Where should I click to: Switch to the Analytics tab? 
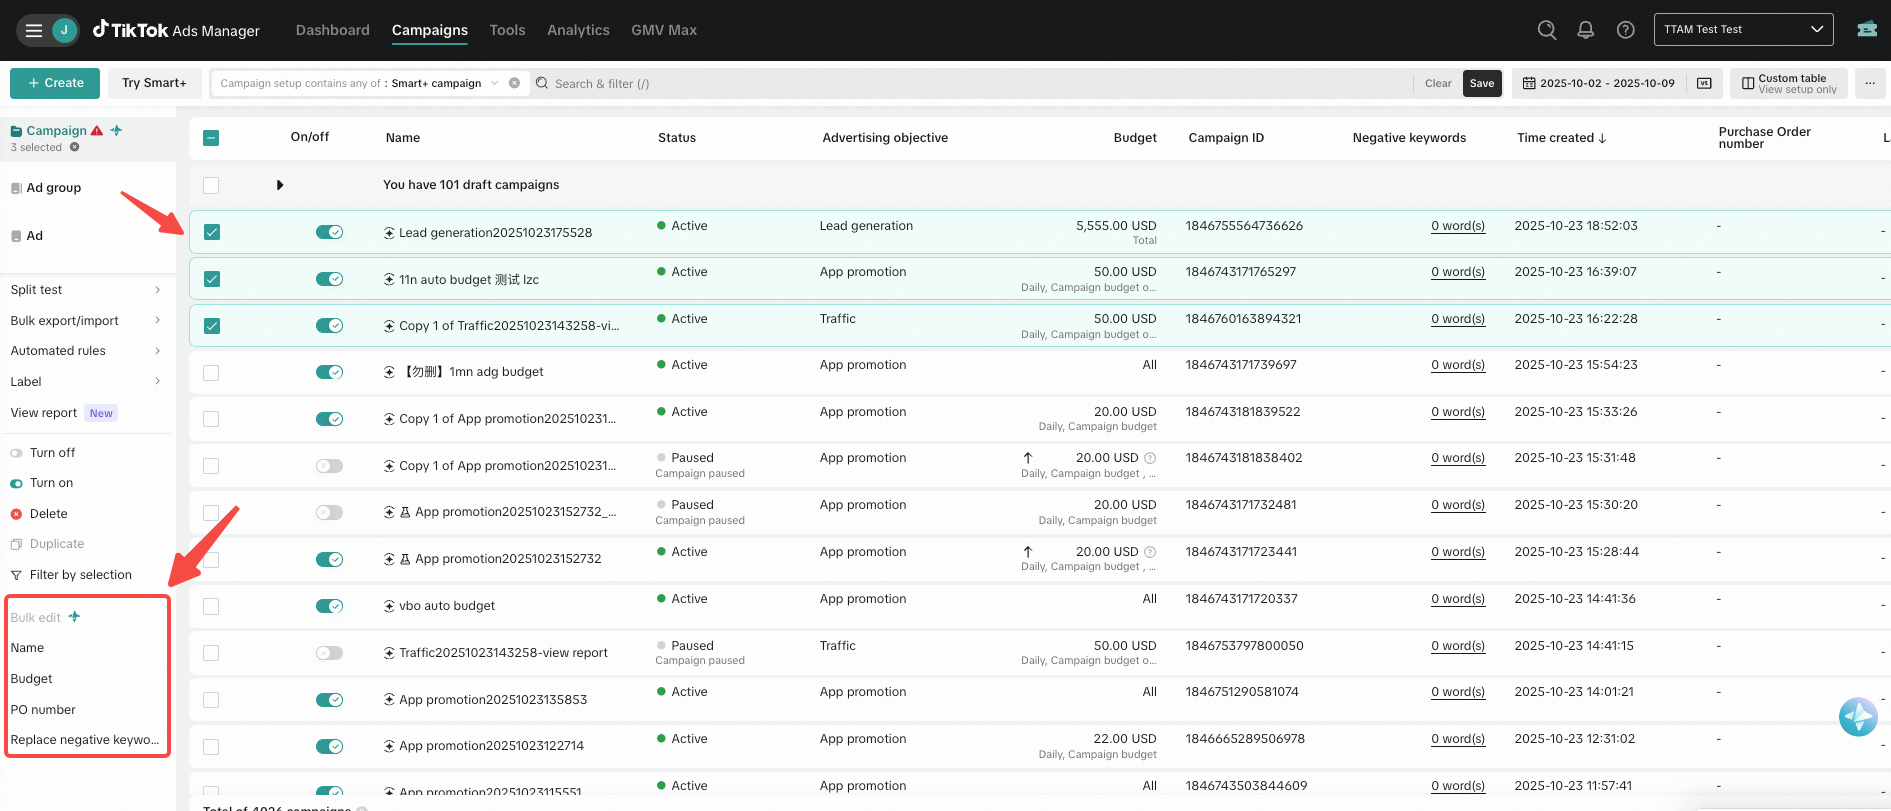click(578, 30)
